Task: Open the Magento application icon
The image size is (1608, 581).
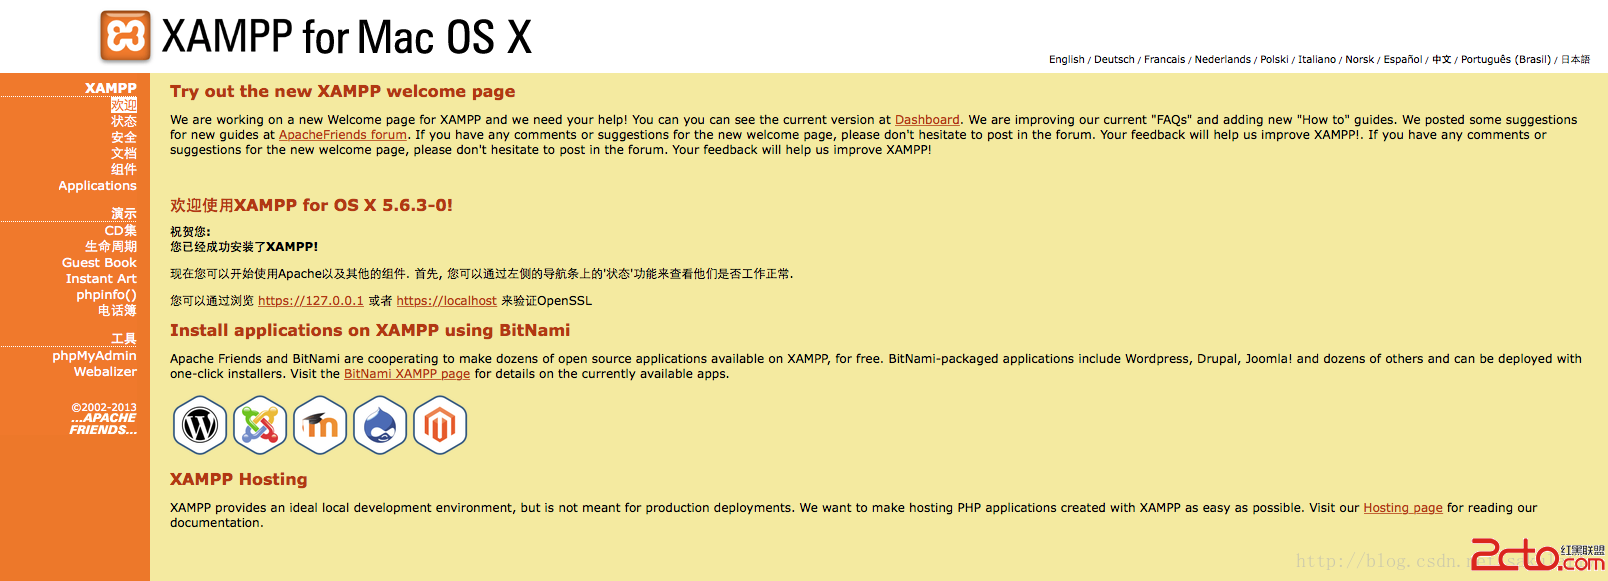Action: pyautogui.click(x=440, y=425)
